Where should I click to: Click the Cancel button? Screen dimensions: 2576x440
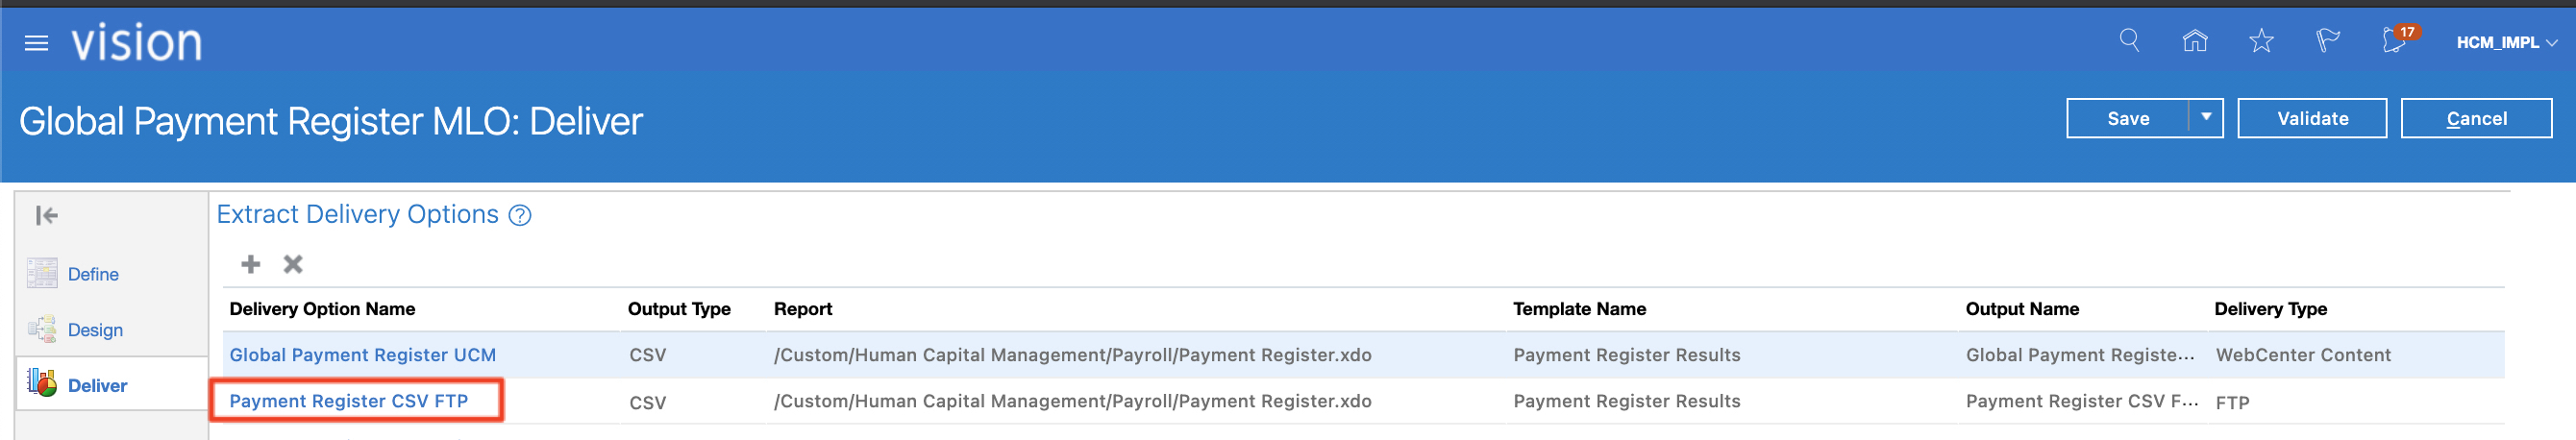pyautogui.click(x=2476, y=119)
